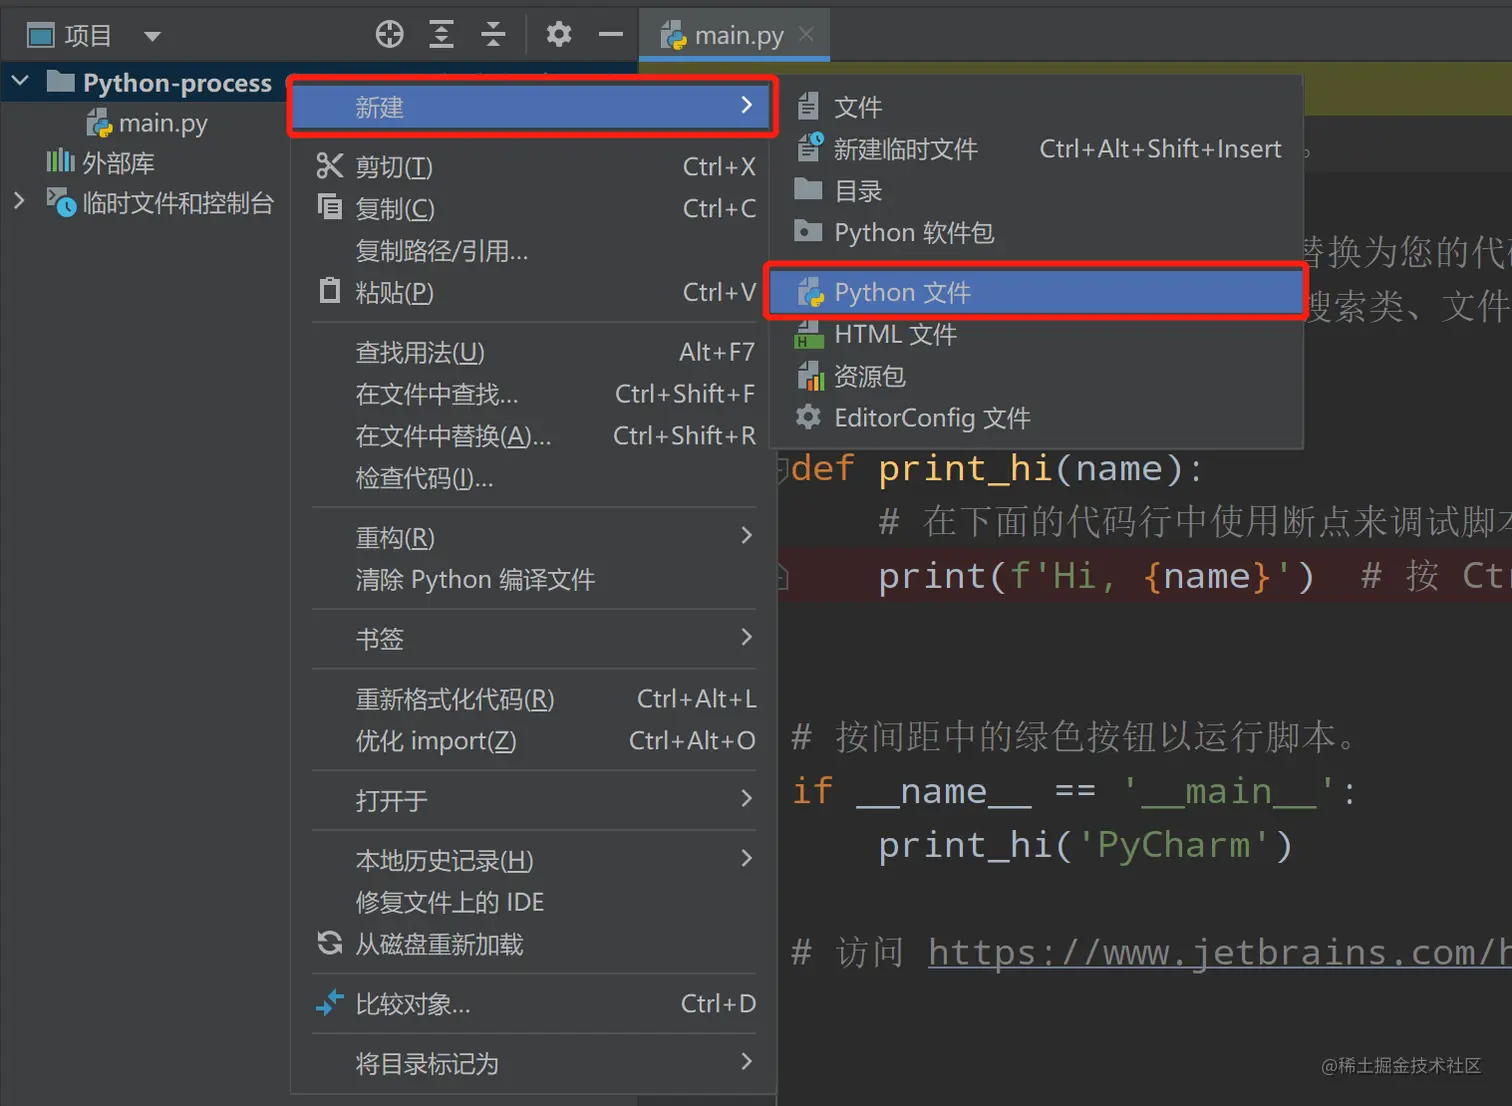Screen dimensions: 1512x1106
Task: Choose 重新格式化代码(R) menu entry
Action: [x=535, y=699]
